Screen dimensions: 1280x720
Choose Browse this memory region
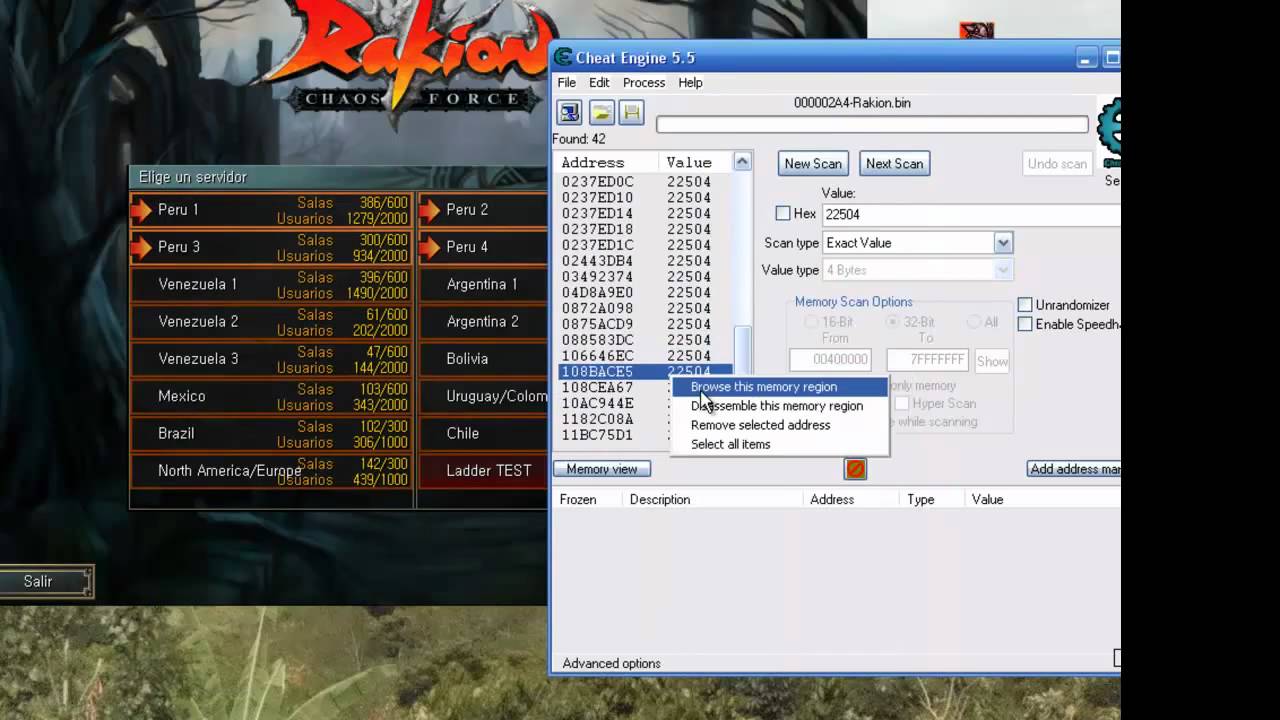778,387
